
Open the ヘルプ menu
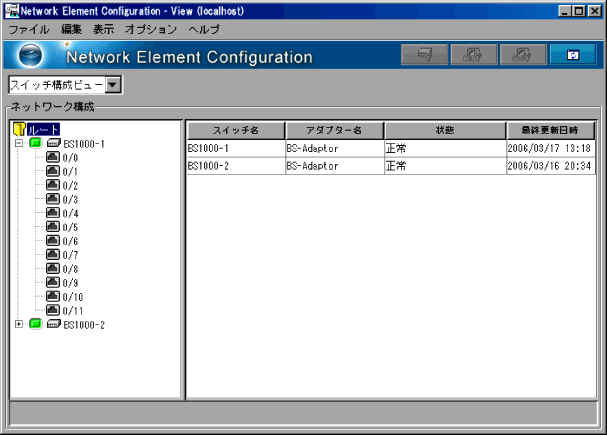(204, 30)
